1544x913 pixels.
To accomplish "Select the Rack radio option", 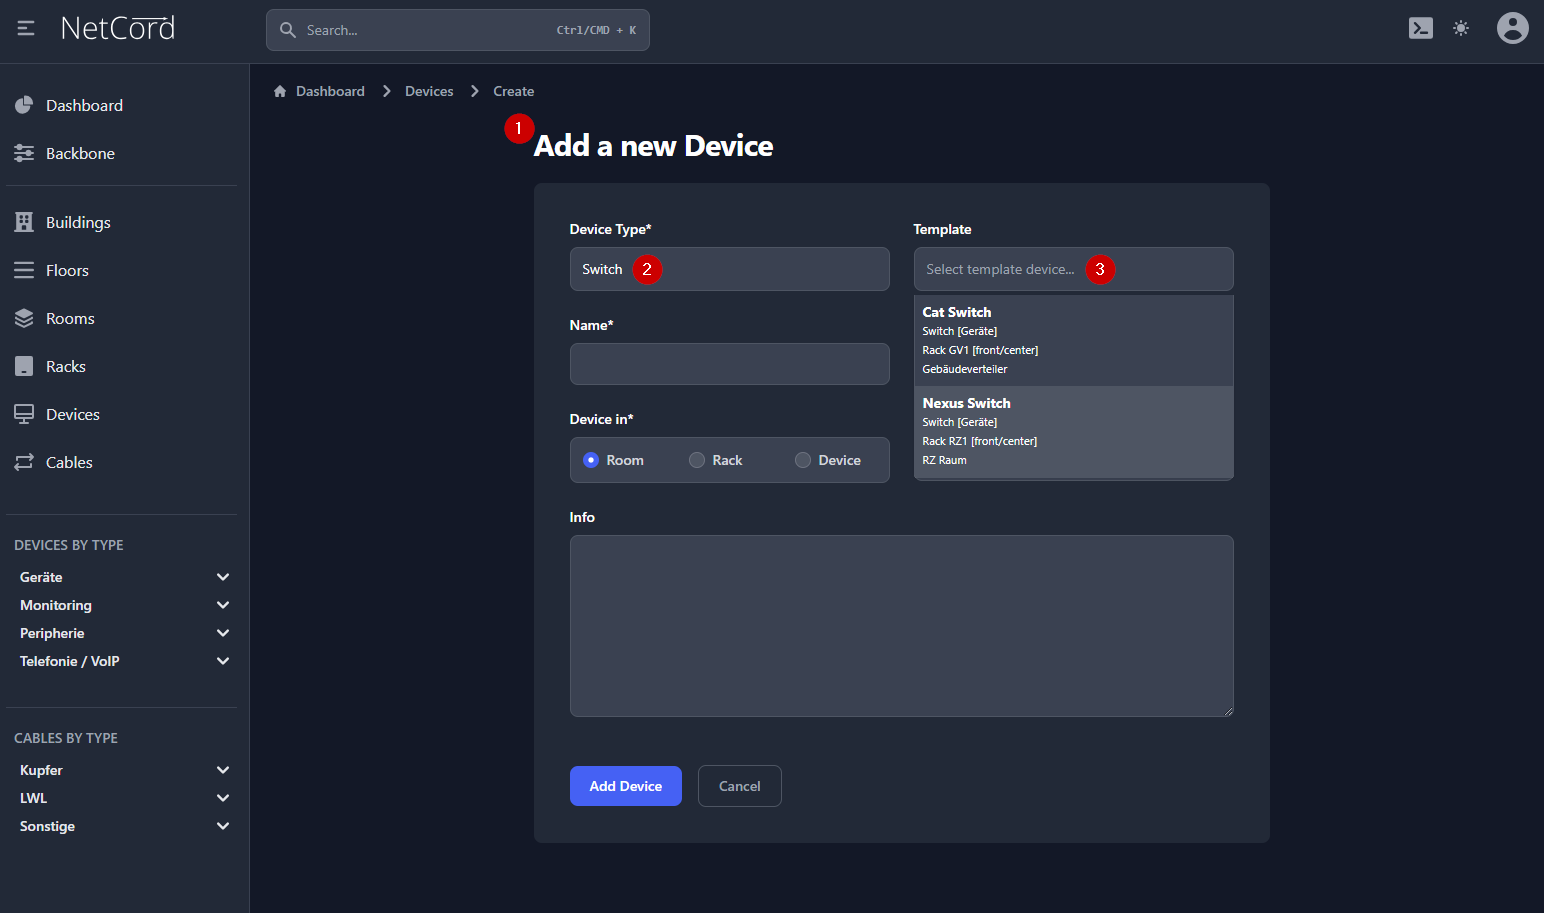I will (x=697, y=460).
